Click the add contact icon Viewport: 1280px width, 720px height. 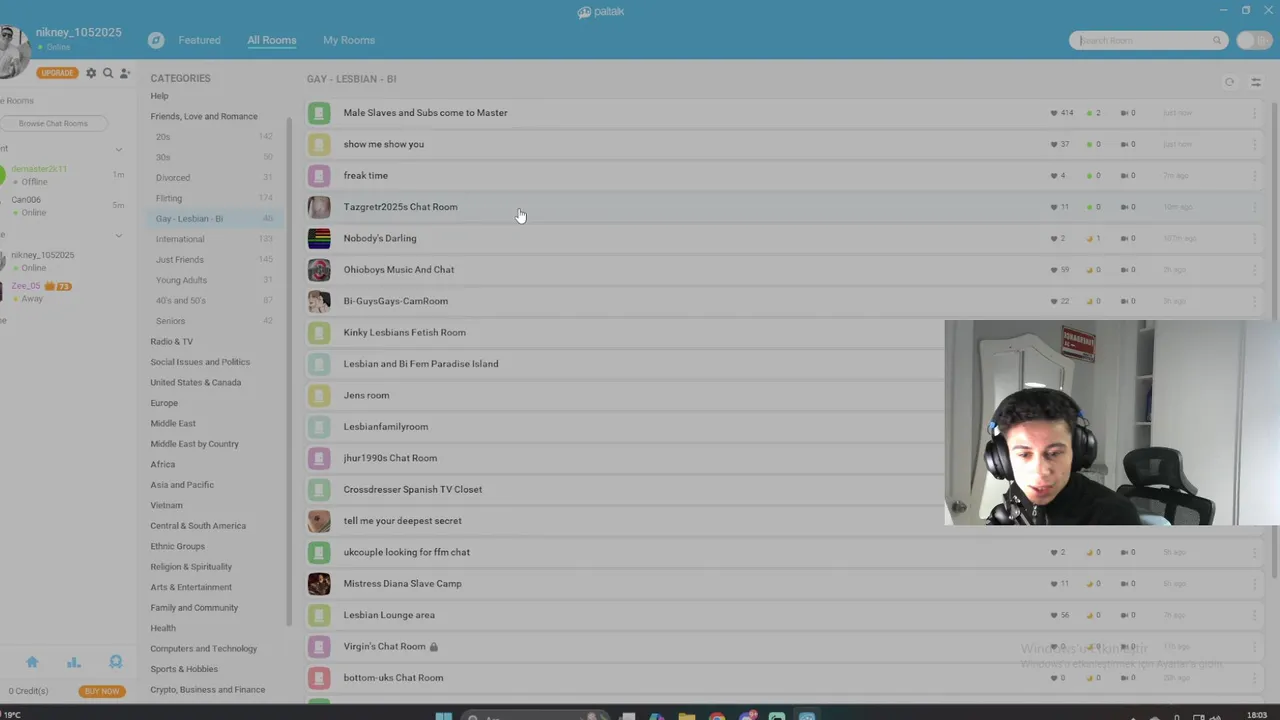[125, 73]
